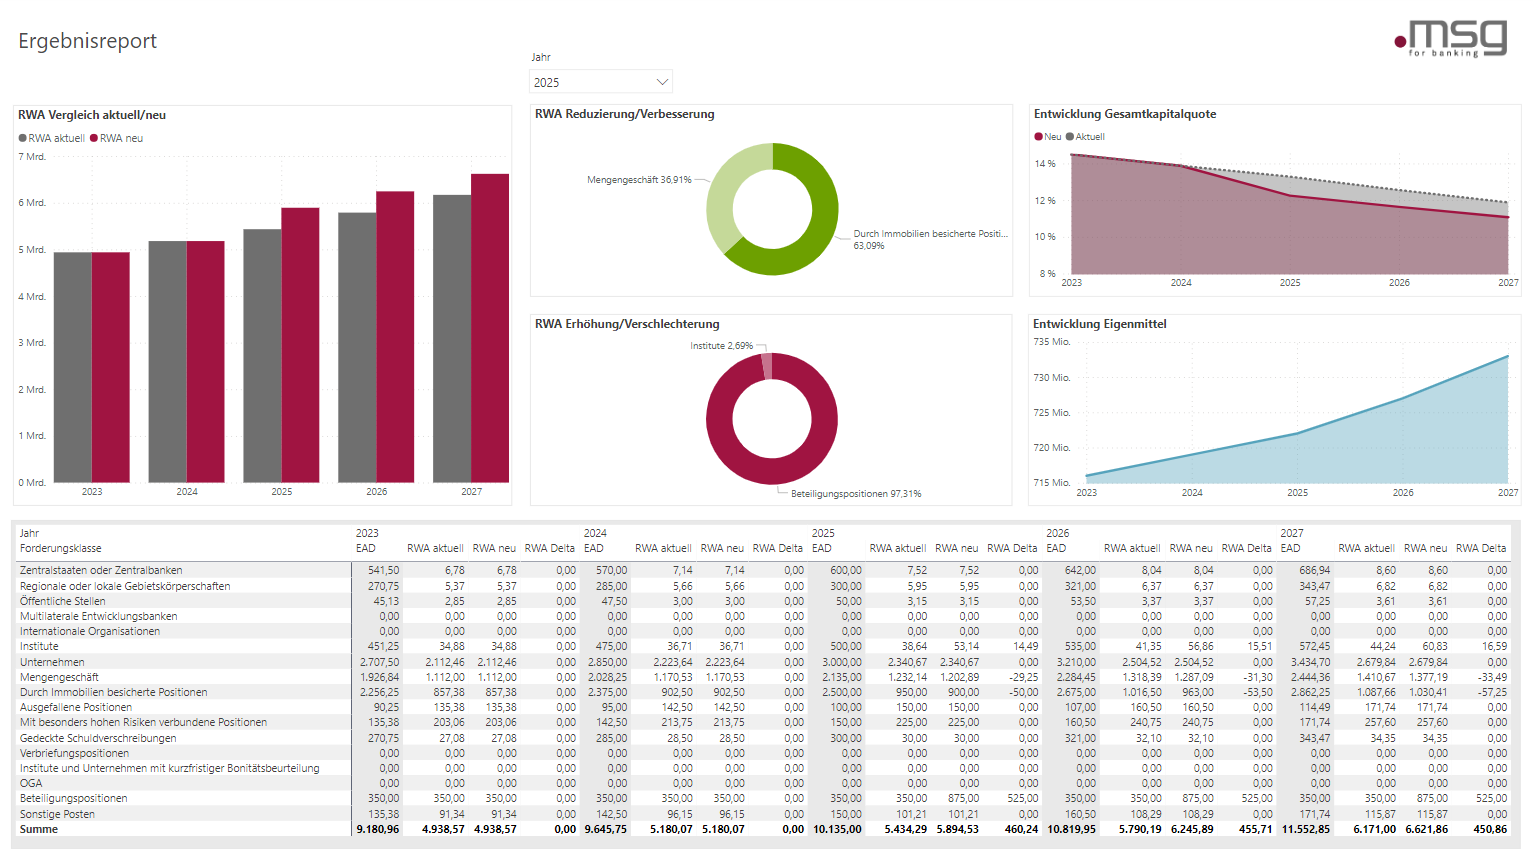
Task: Select the Unternehmen table row
Action: click(x=56, y=661)
